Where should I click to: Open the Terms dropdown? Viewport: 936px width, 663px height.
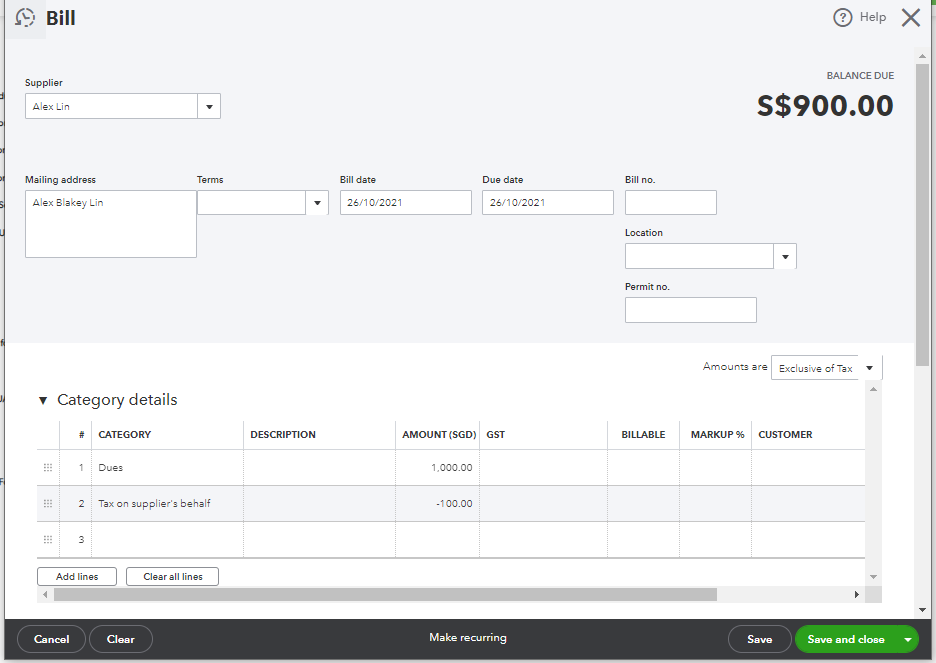[317, 202]
